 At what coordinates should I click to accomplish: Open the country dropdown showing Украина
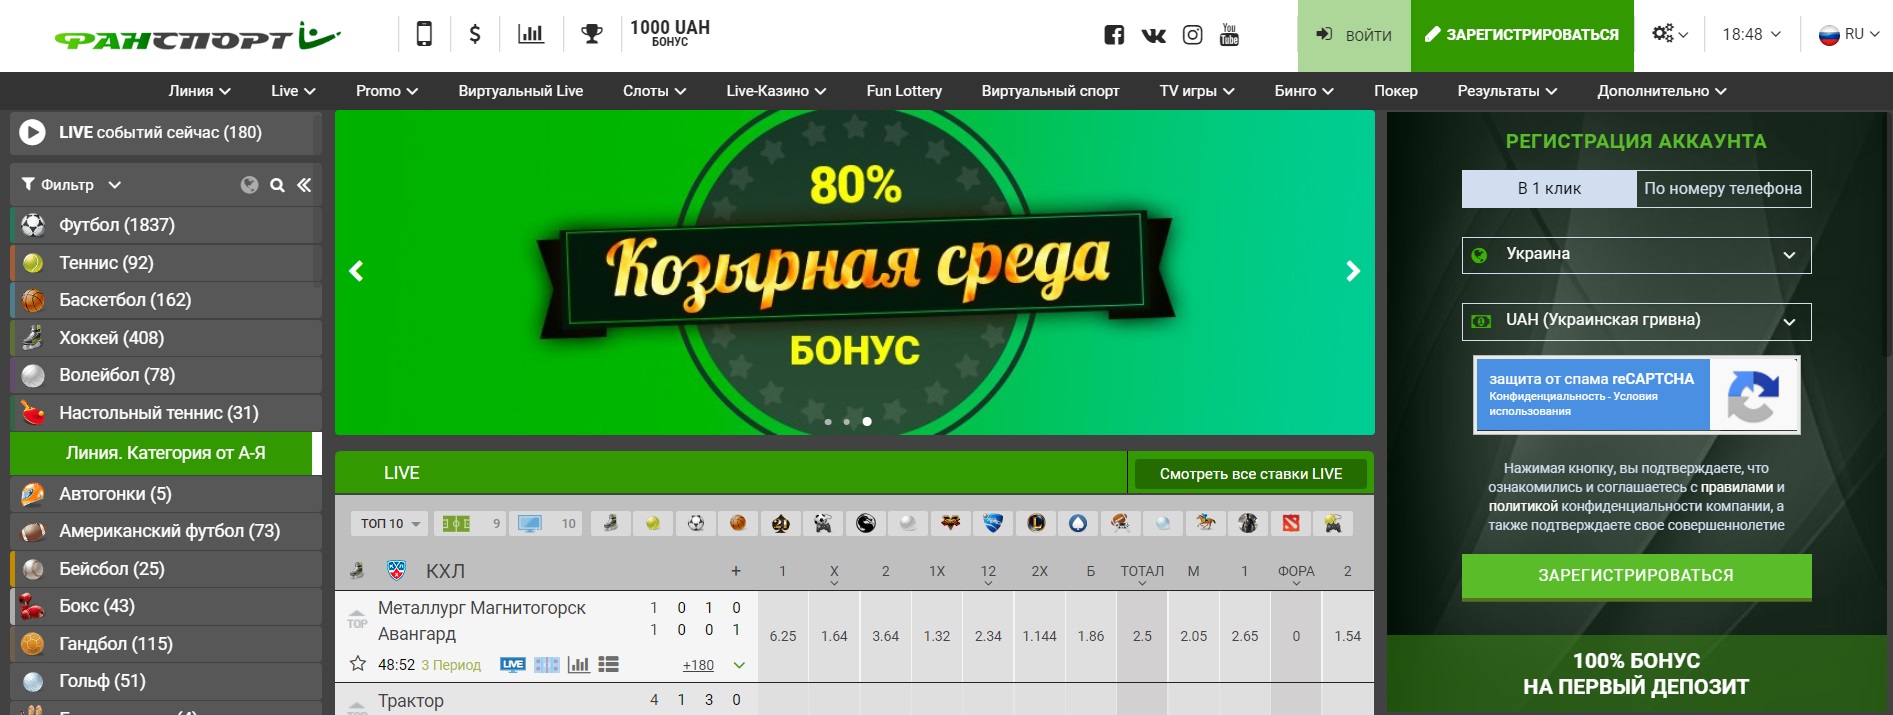pyautogui.click(x=1636, y=255)
